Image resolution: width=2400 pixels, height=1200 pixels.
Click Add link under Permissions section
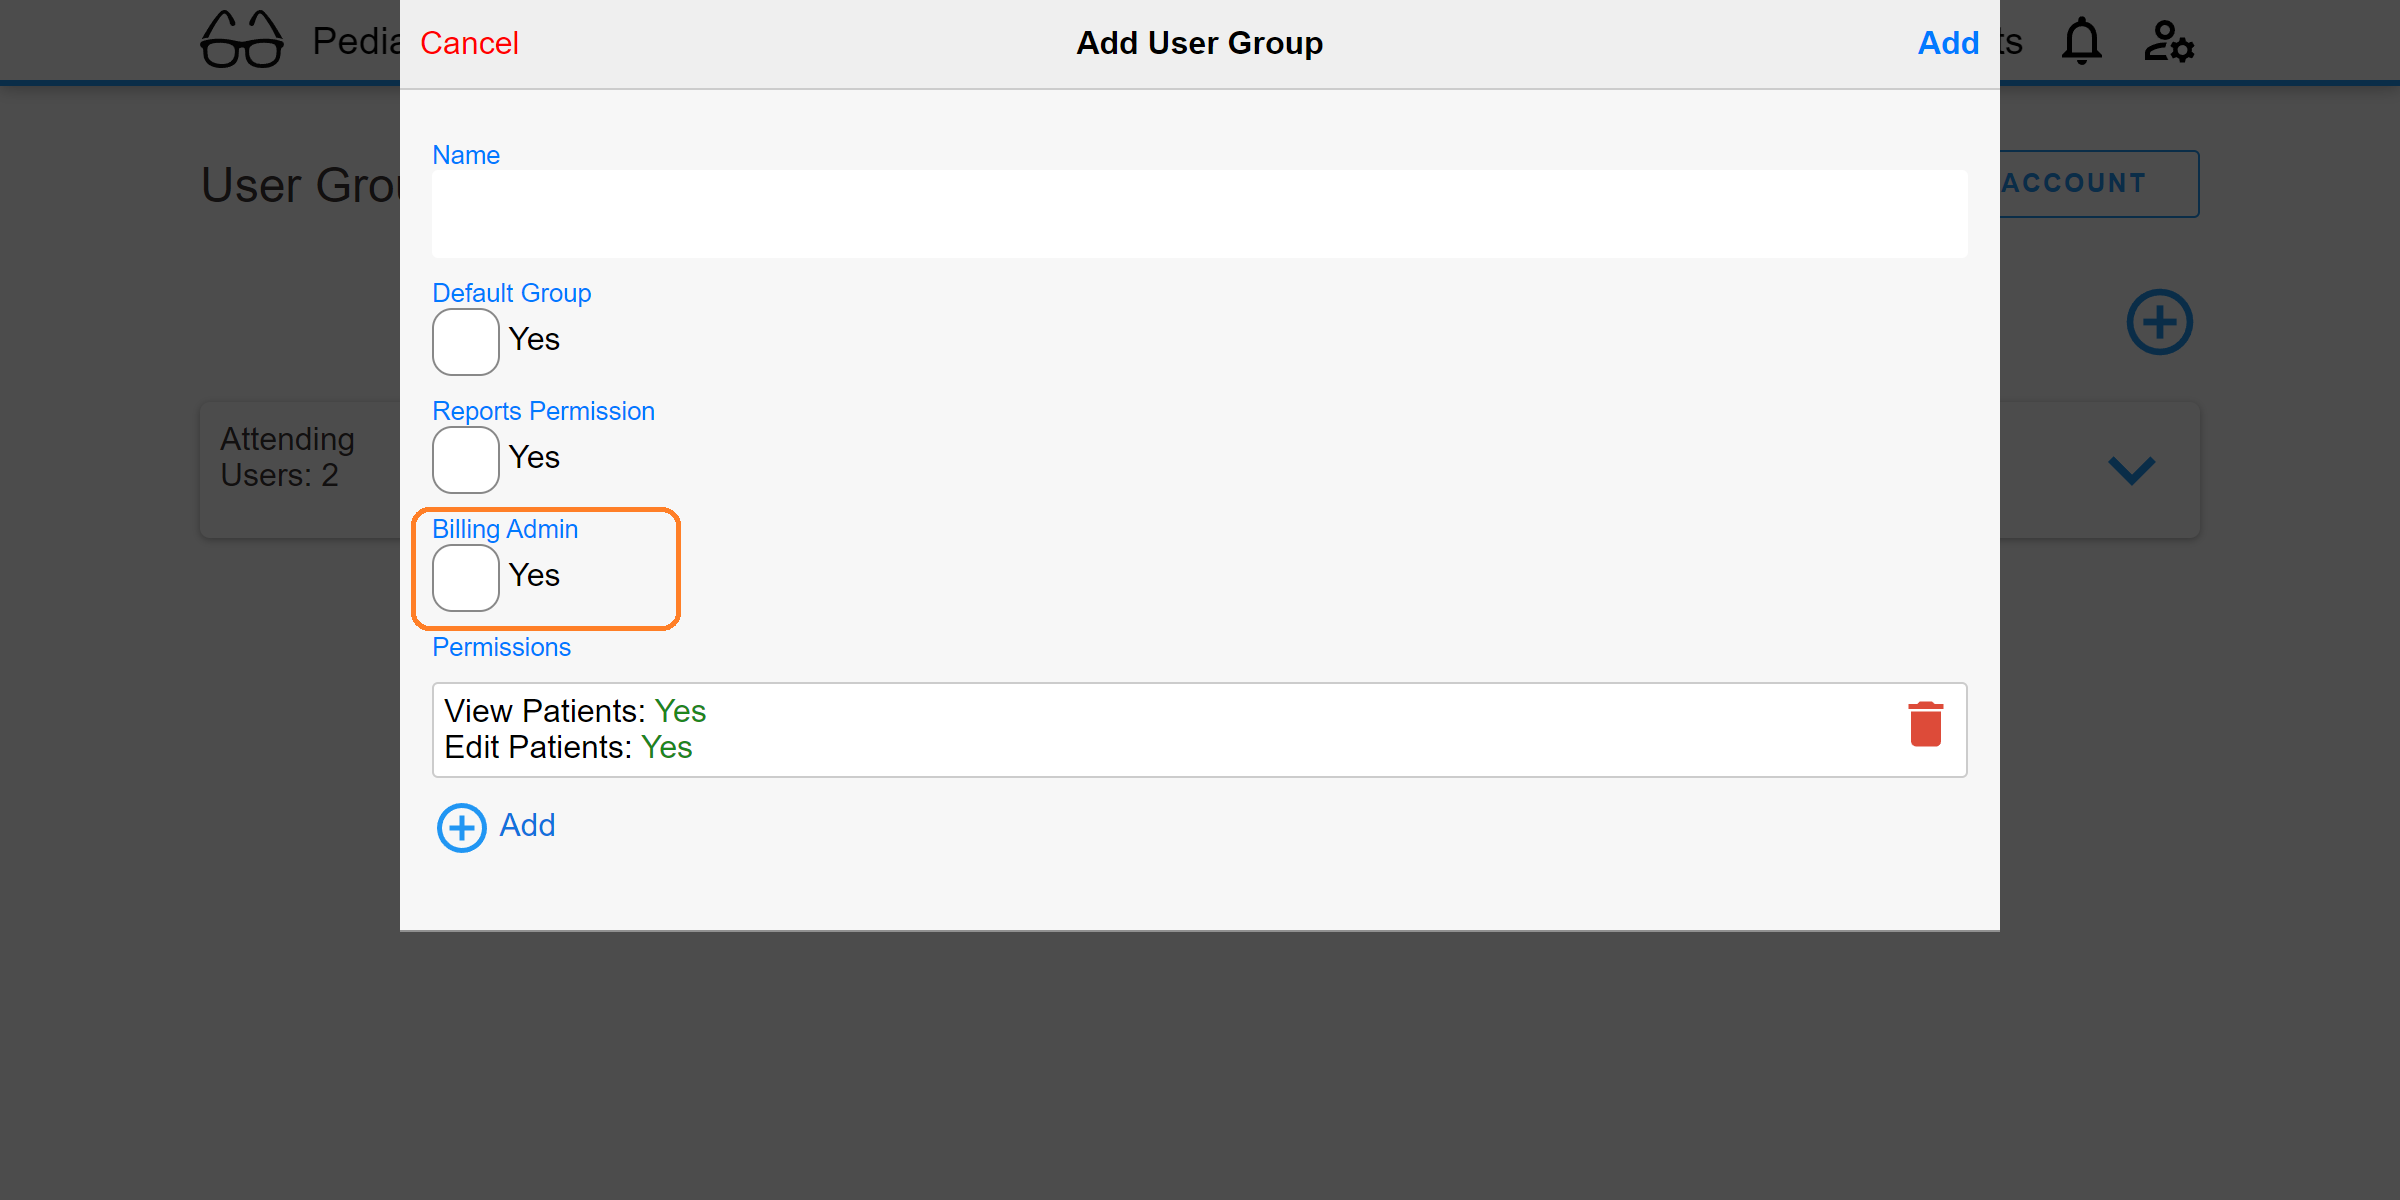tap(496, 825)
